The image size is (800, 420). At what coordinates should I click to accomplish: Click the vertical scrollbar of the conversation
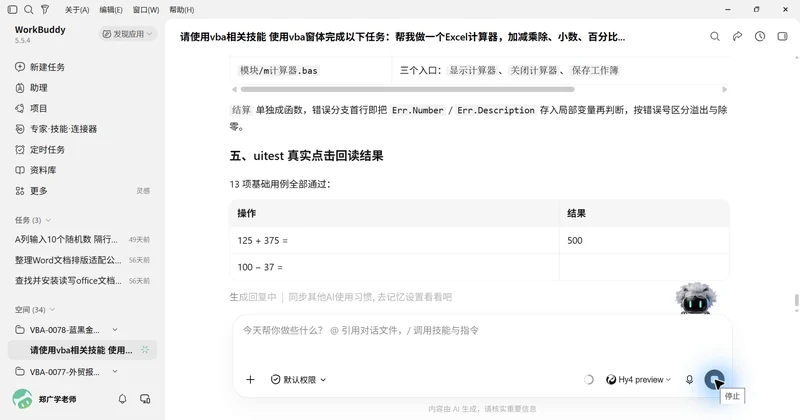point(796,301)
